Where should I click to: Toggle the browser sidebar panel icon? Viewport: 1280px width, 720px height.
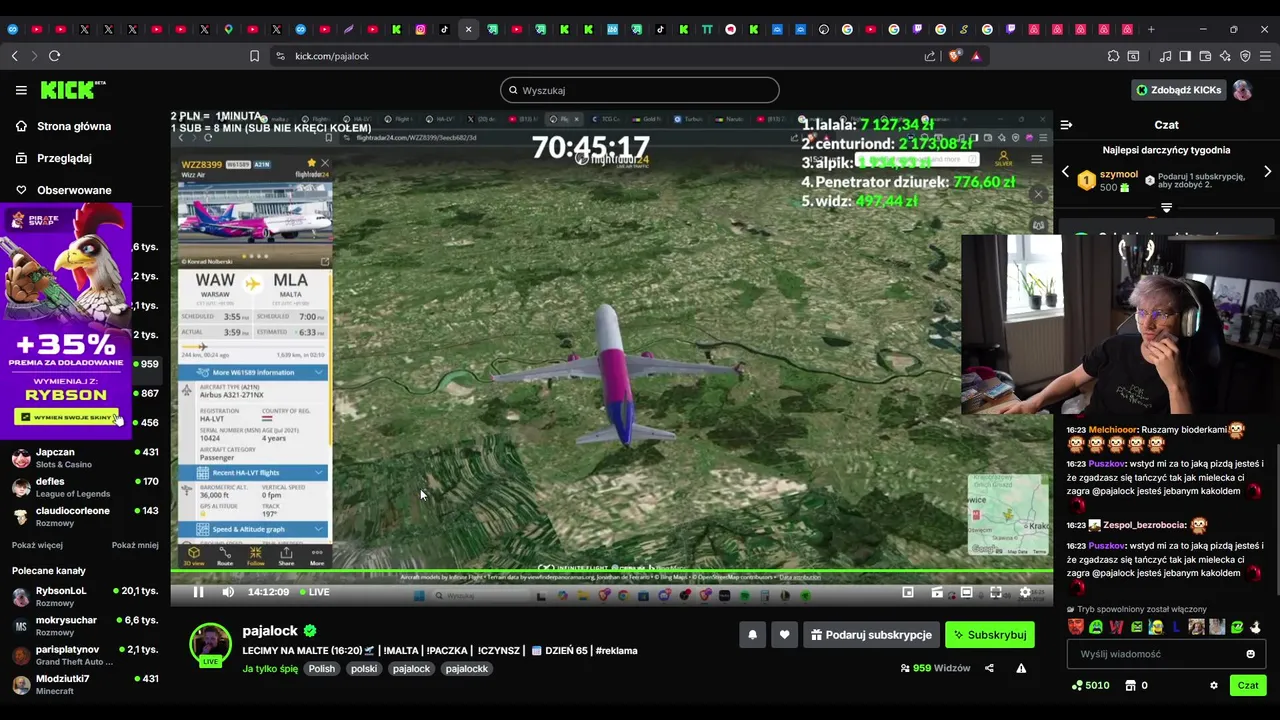pyautogui.click(x=1185, y=56)
